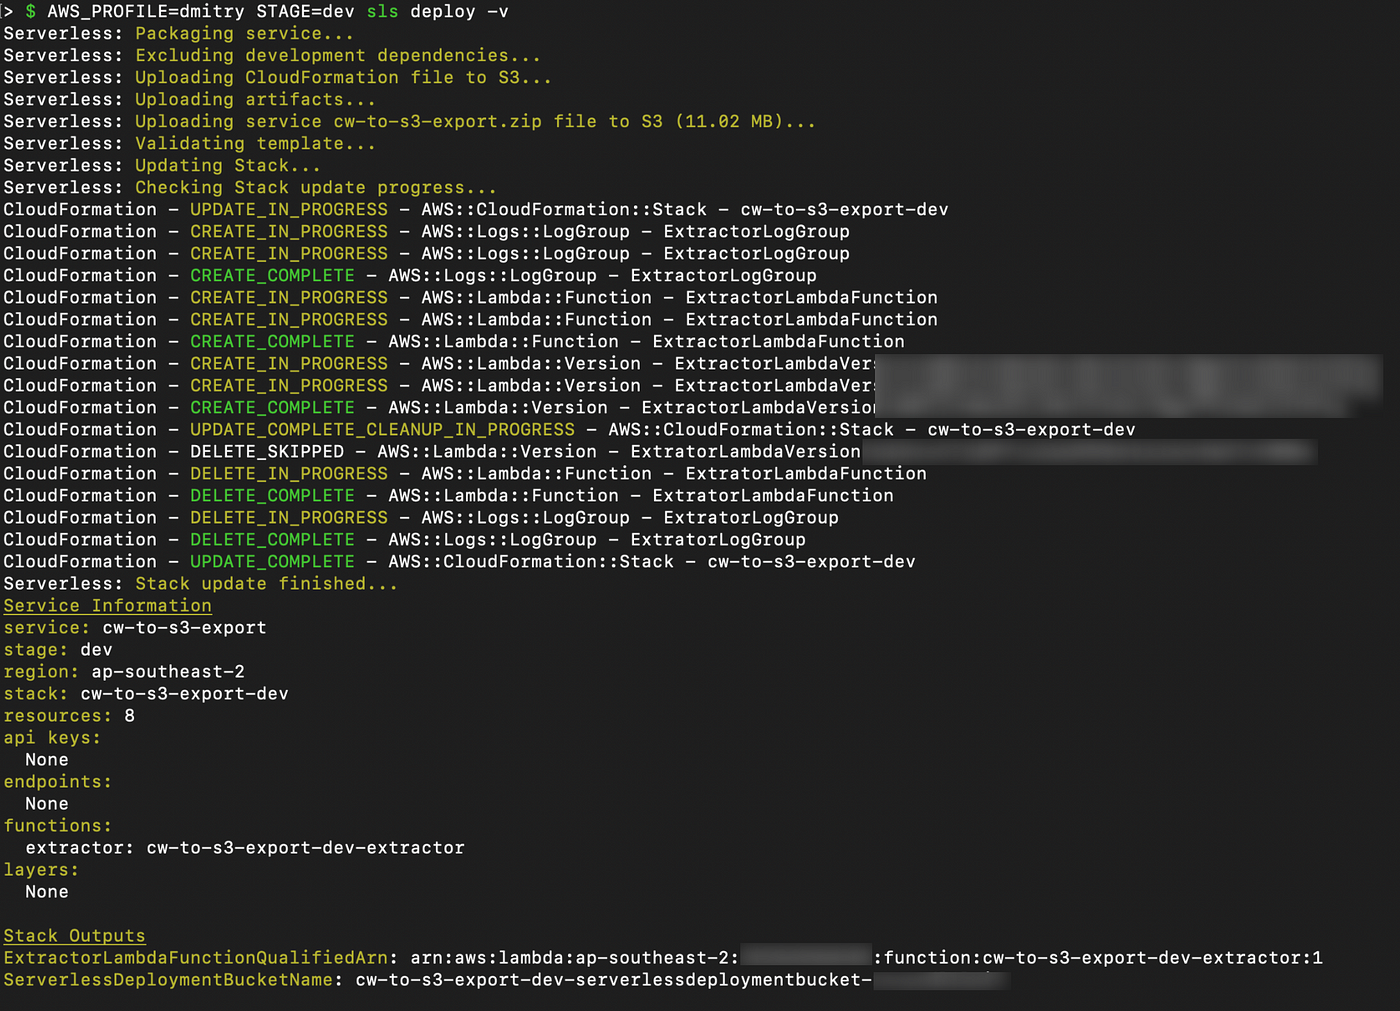
Task: Click the 'layers:' label
Action: (41, 870)
